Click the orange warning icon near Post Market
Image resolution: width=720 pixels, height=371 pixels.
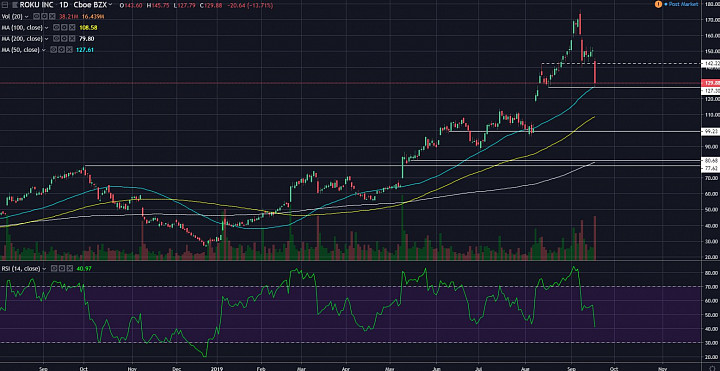[658, 4]
